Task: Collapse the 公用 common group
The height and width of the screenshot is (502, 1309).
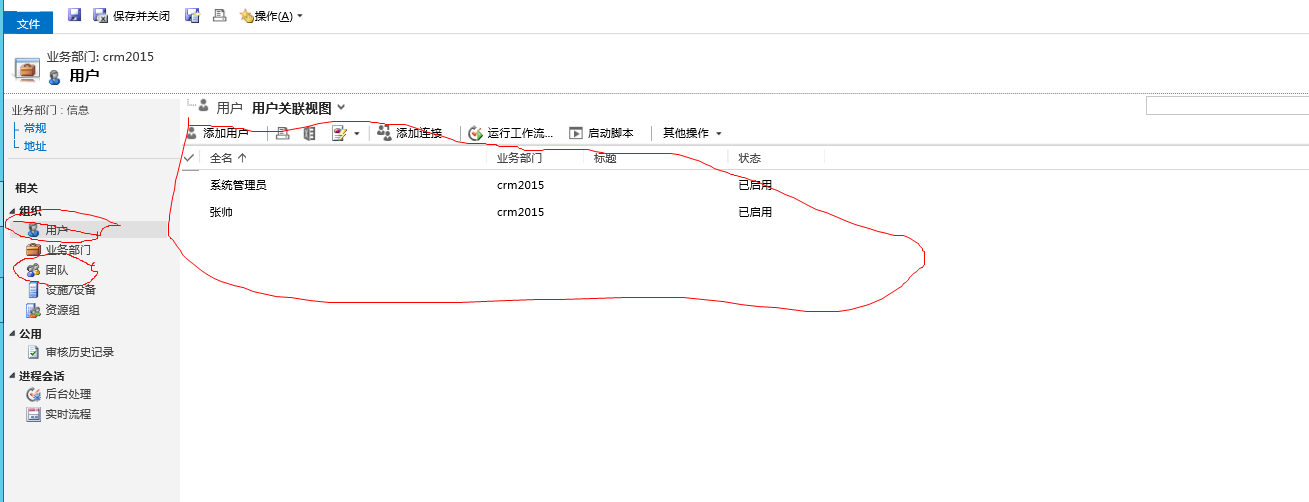Action: pyautogui.click(x=13, y=334)
